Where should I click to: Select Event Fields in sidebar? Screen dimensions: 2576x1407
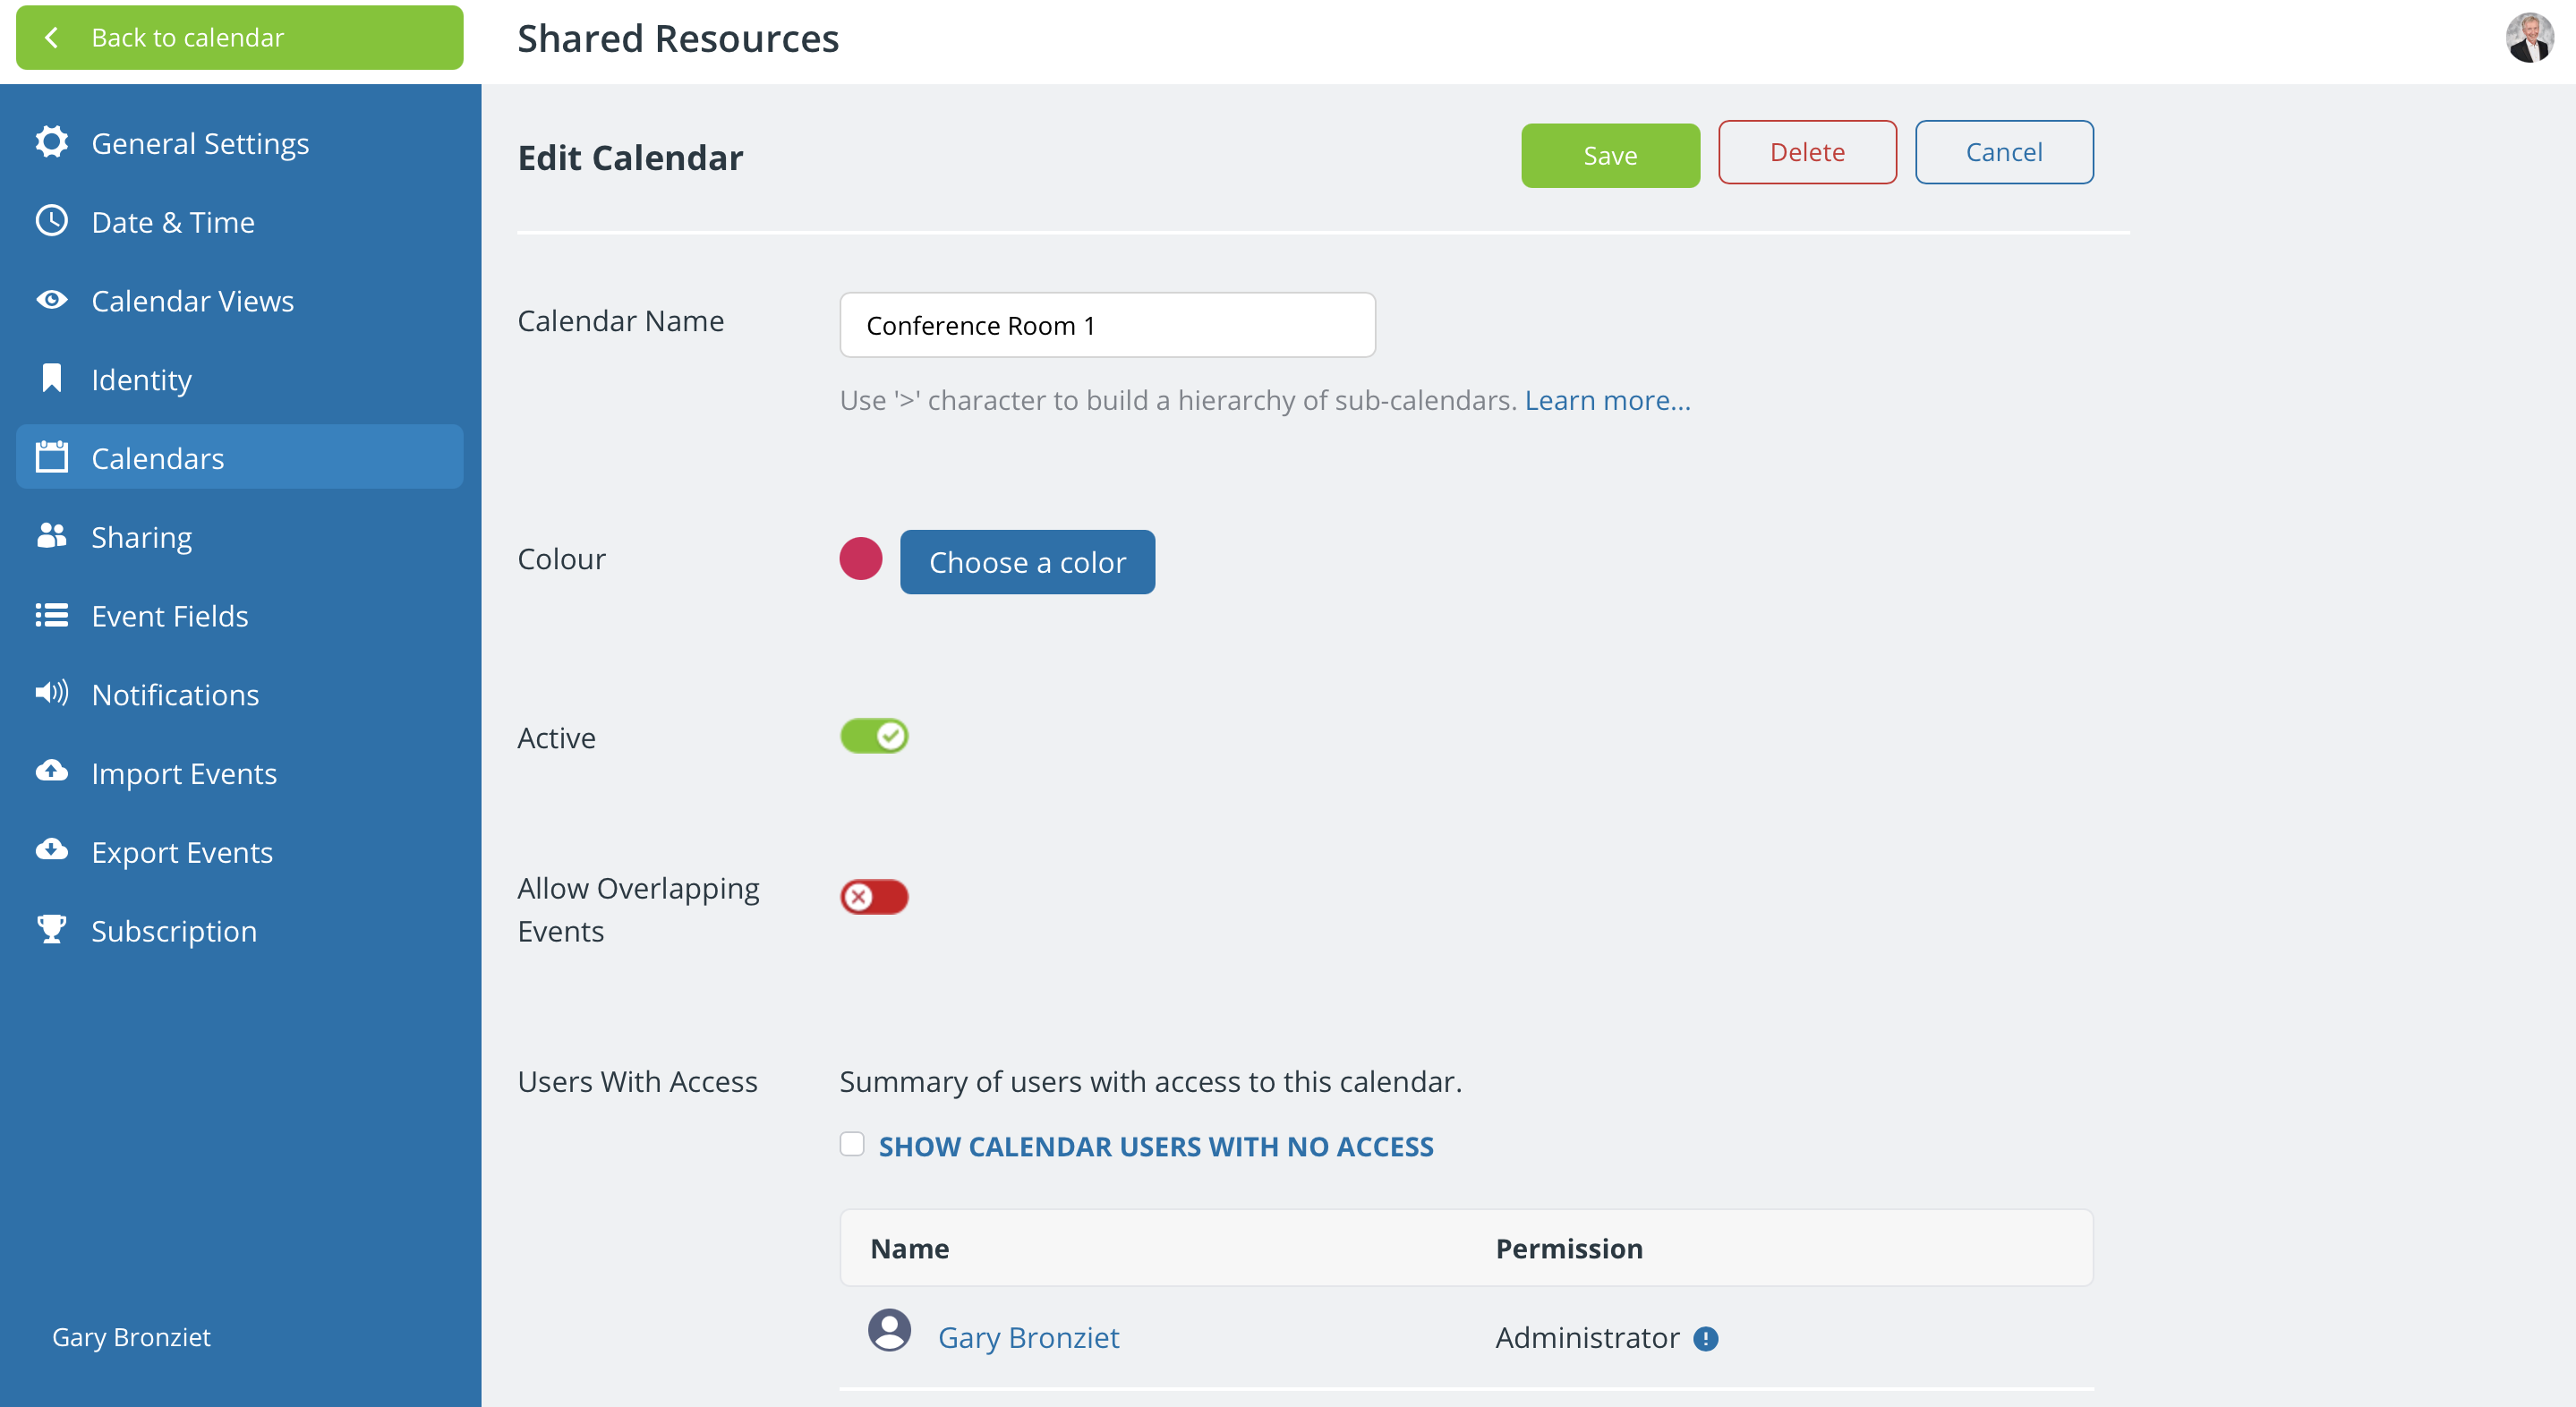tap(240, 616)
